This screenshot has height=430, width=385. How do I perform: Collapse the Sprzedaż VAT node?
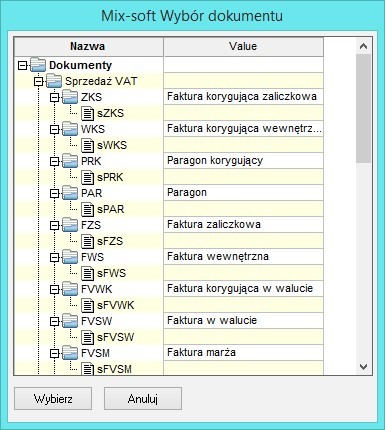[x=39, y=81]
